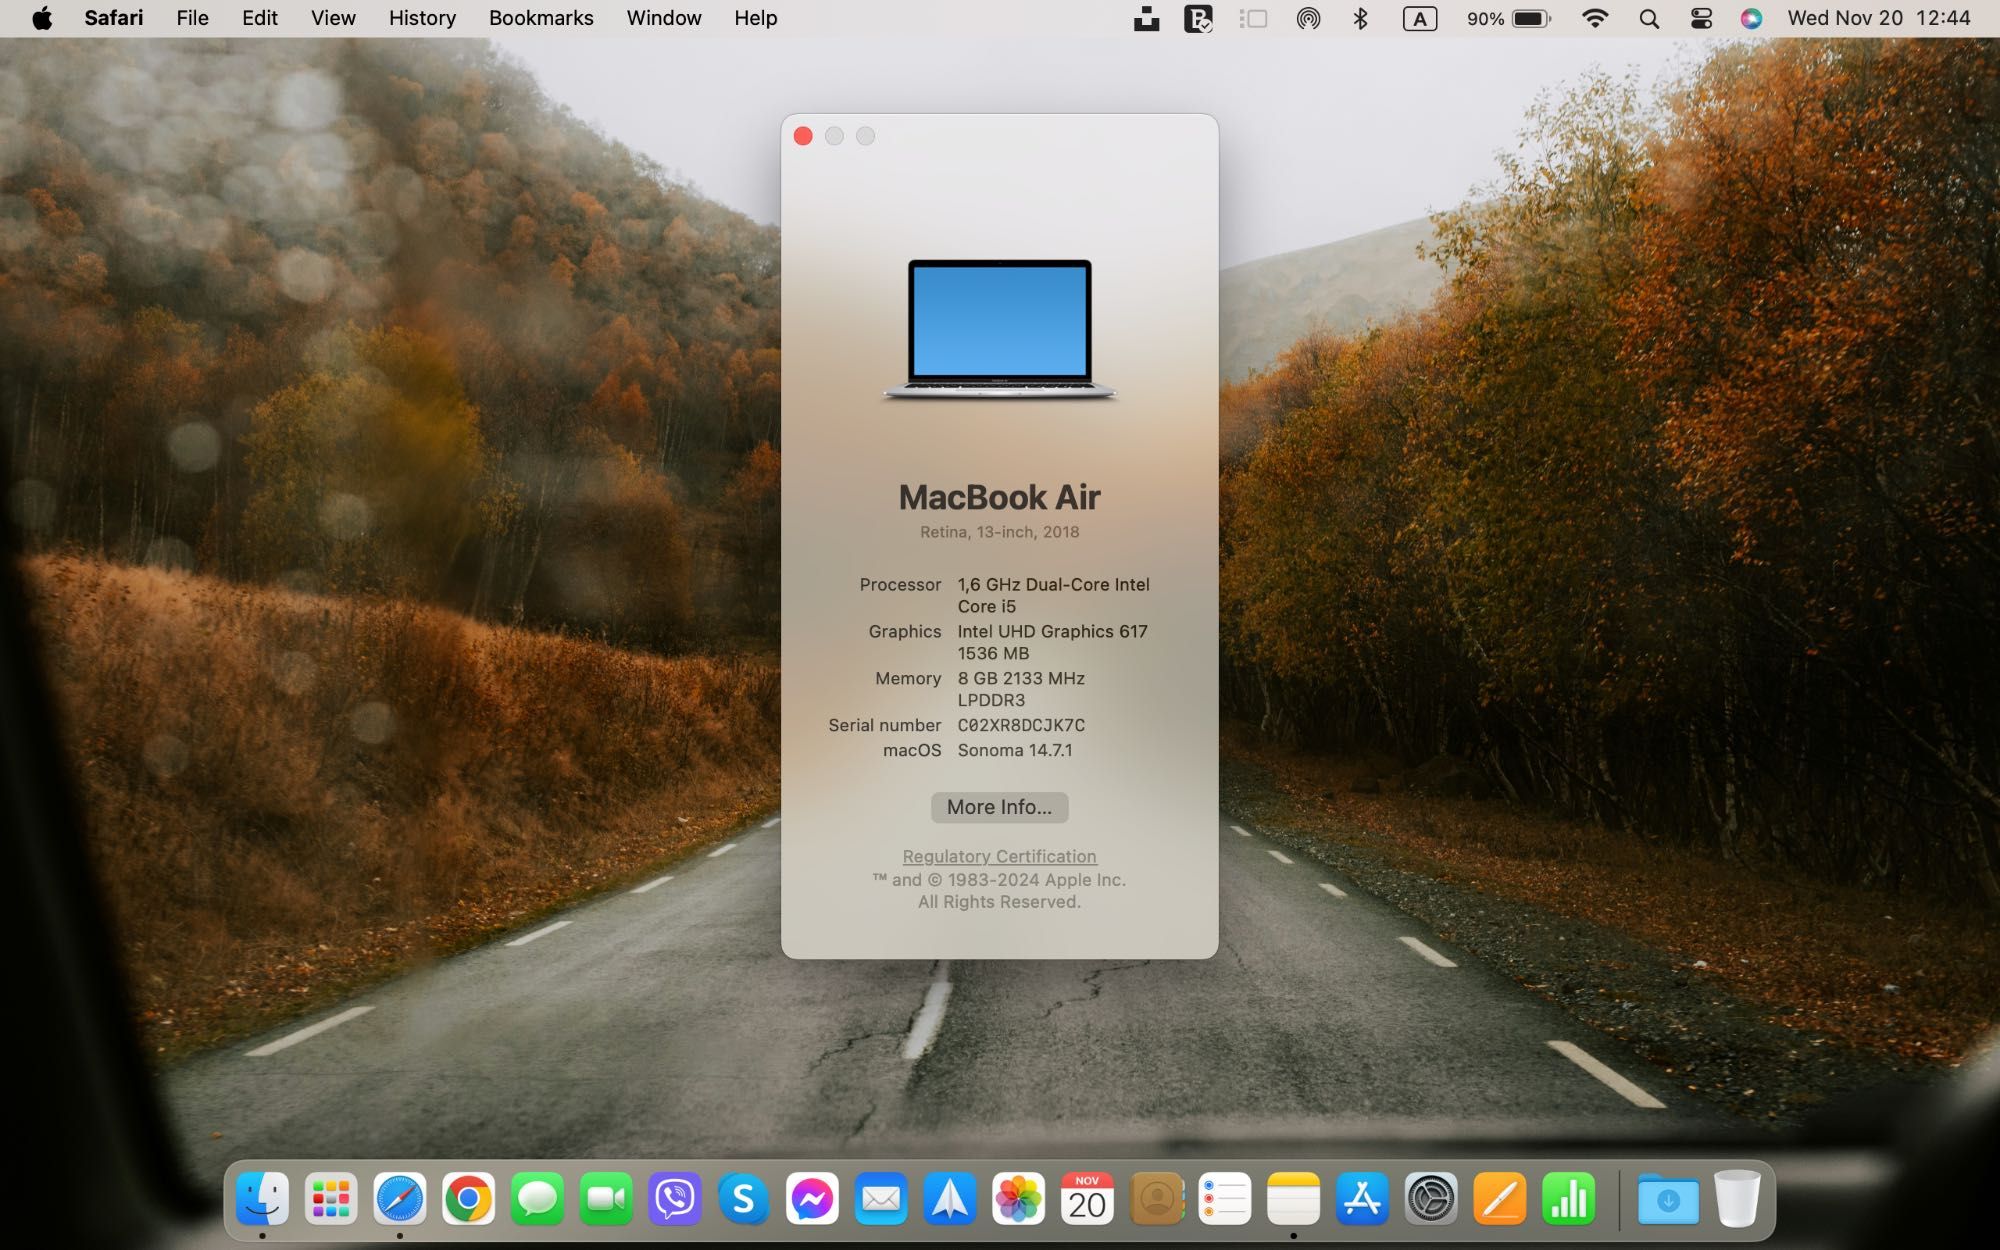
Task: Open the Messages app in Dock
Action: point(537,1198)
